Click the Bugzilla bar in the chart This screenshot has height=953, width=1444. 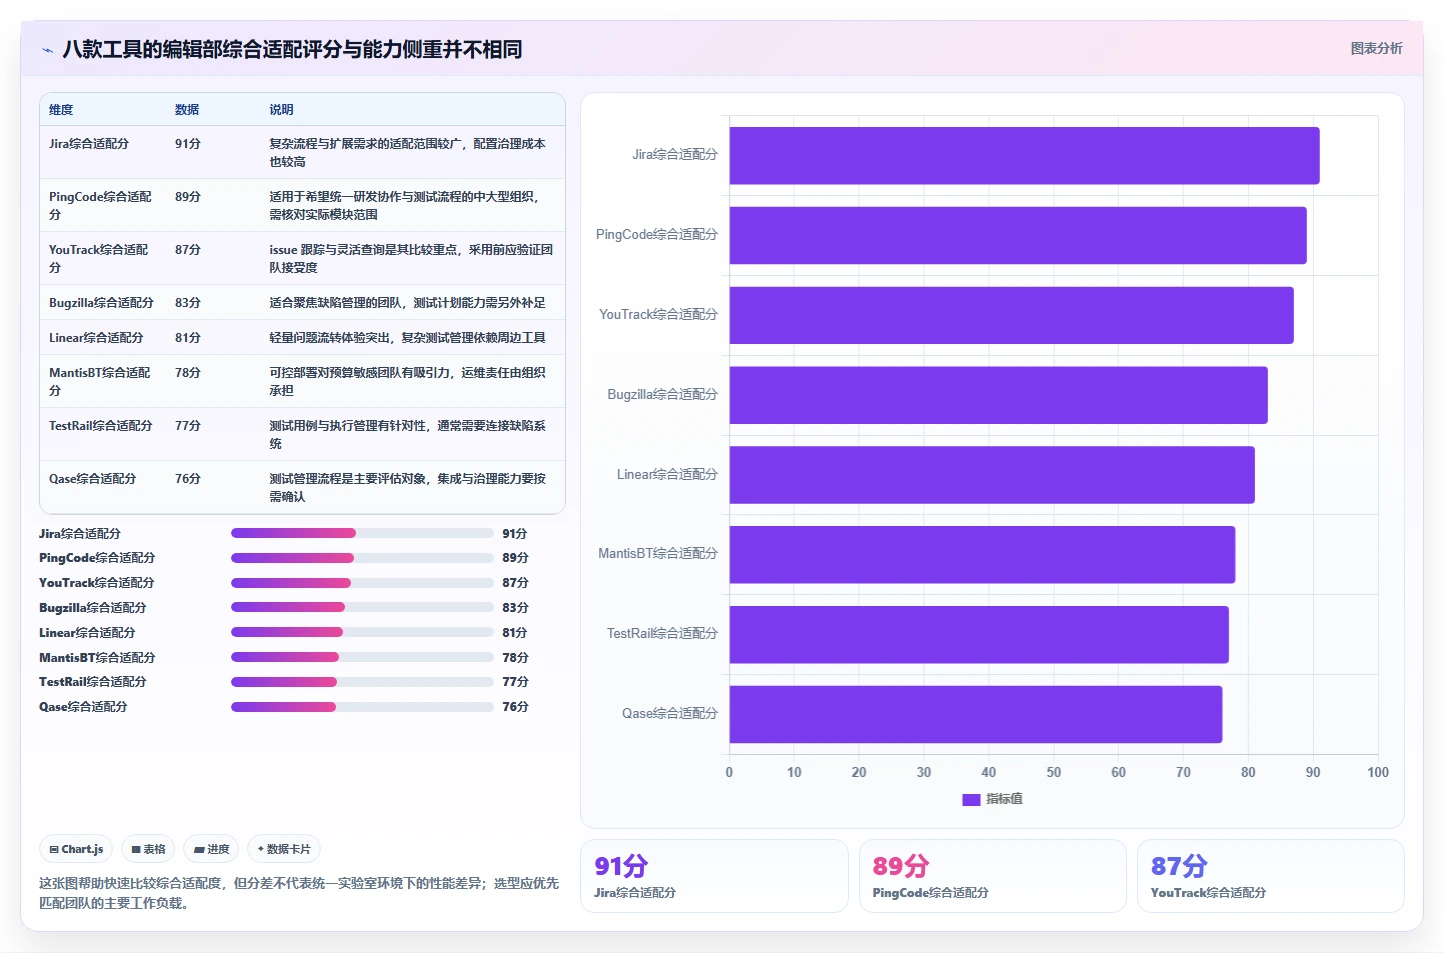pyautogui.click(x=998, y=395)
